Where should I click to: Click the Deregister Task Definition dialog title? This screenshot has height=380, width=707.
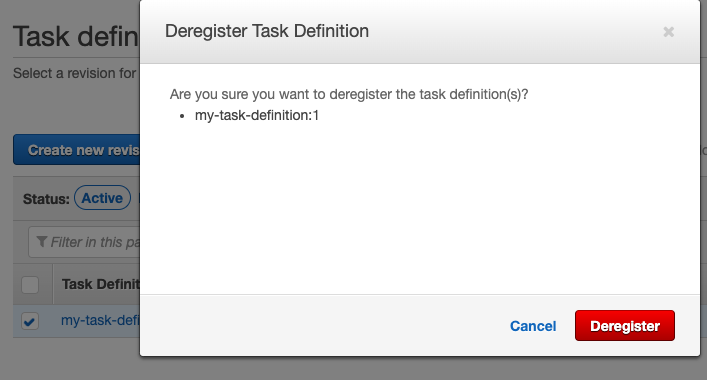267,31
